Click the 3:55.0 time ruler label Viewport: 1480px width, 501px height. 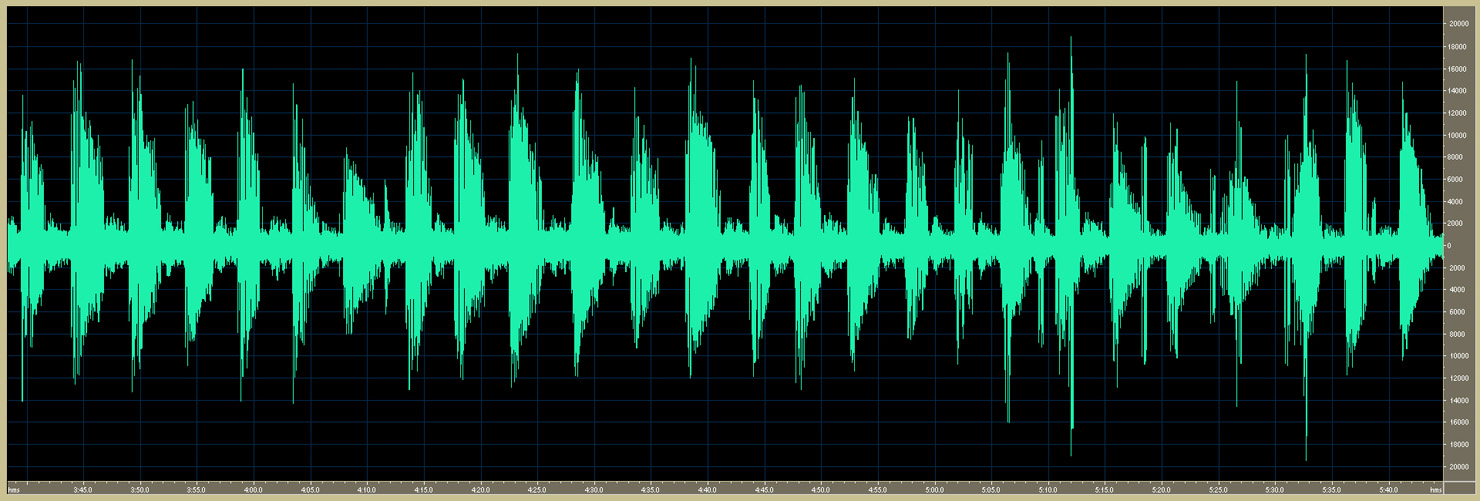(x=196, y=489)
